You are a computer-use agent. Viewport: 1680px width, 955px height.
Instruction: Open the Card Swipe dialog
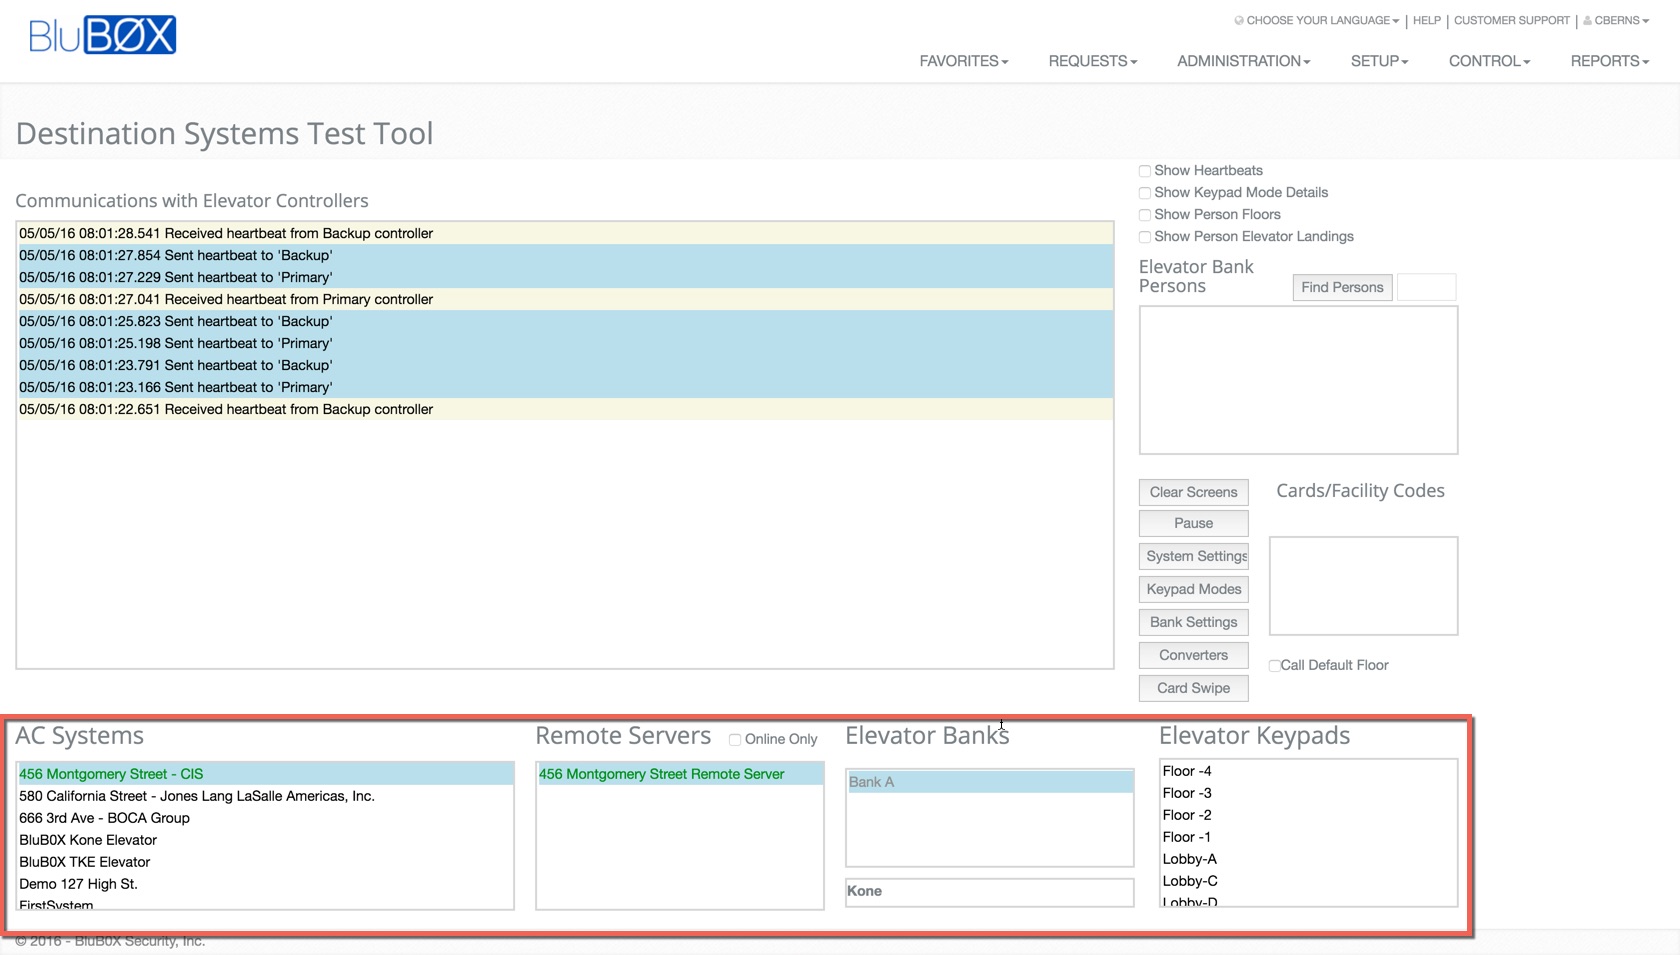point(1193,688)
